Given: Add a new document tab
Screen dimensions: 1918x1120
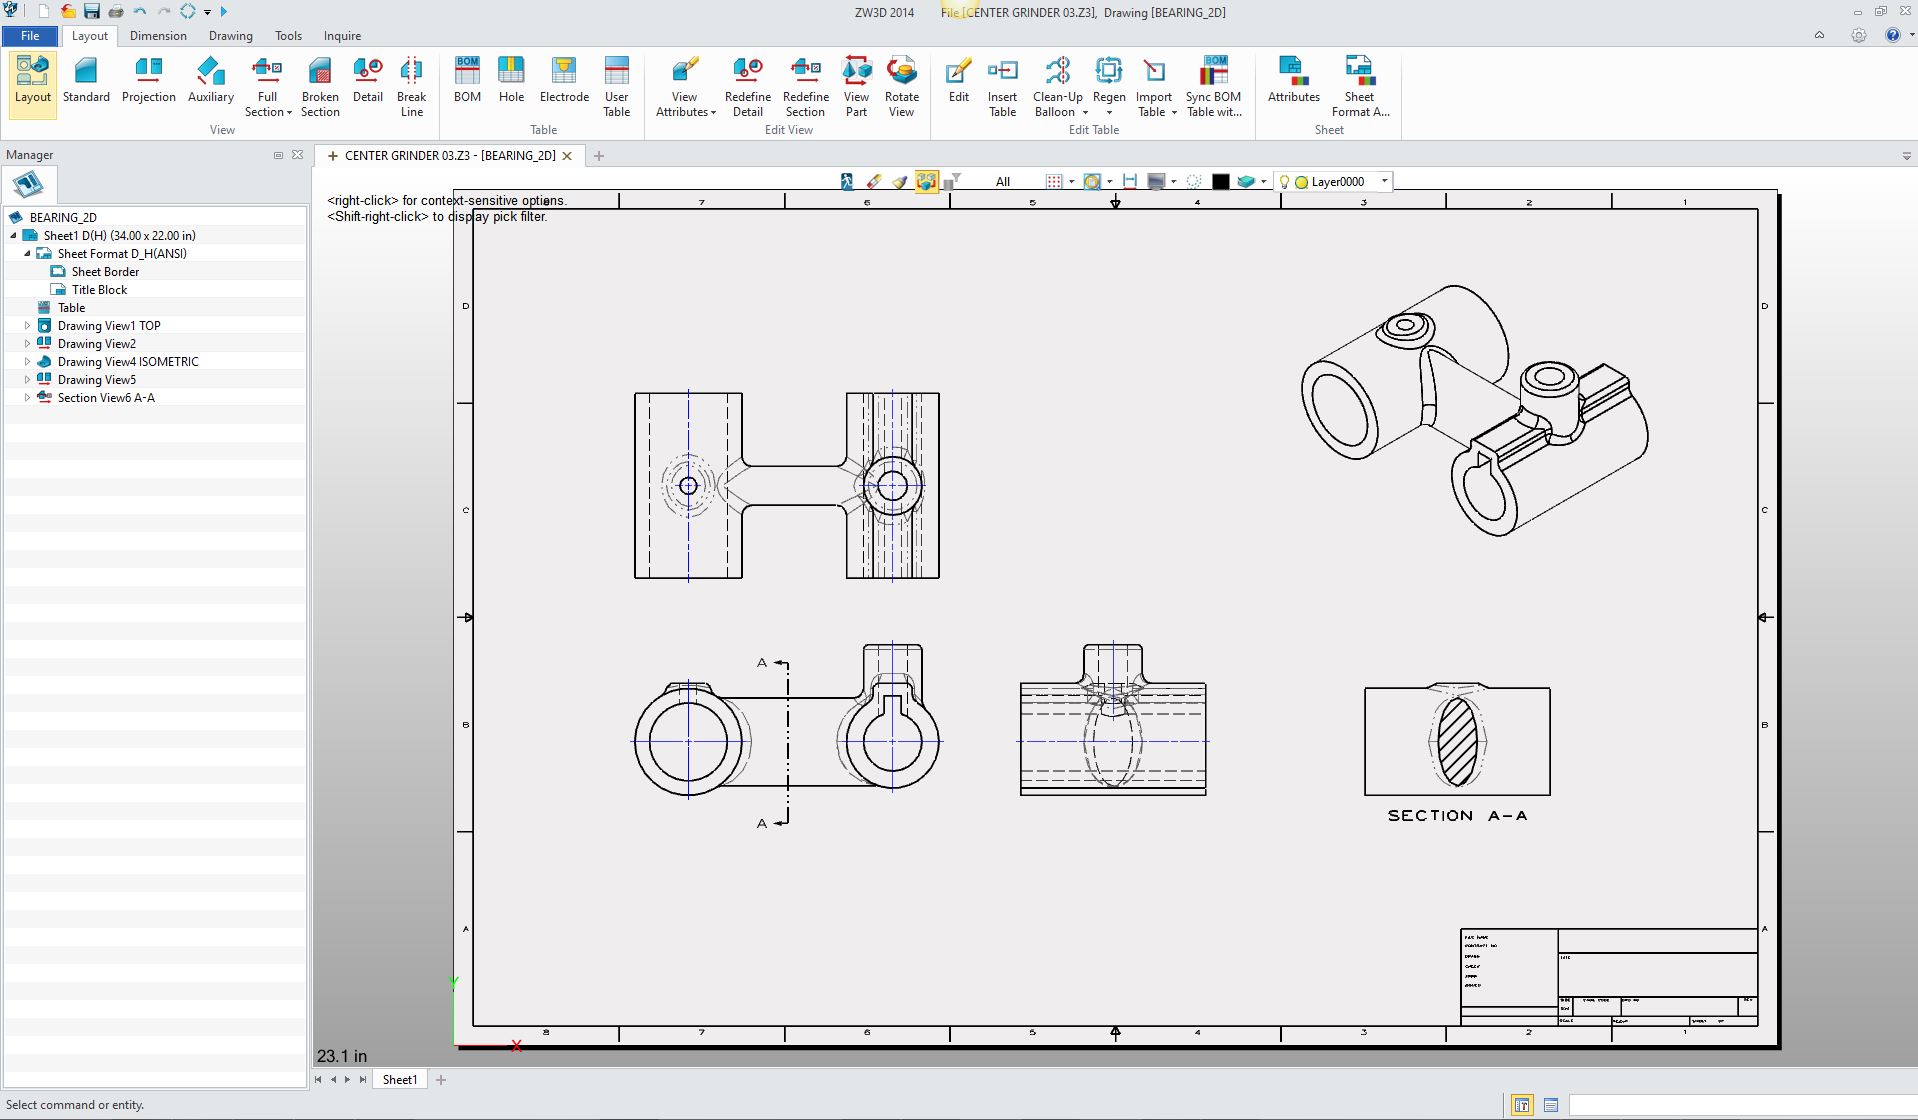Looking at the screenshot, I should click(x=599, y=156).
